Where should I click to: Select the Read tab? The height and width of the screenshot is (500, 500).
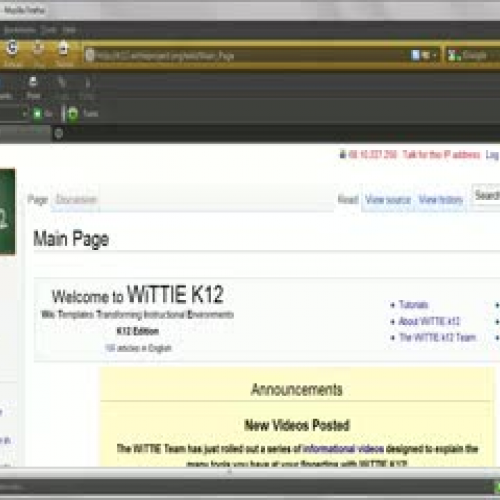click(x=348, y=200)
